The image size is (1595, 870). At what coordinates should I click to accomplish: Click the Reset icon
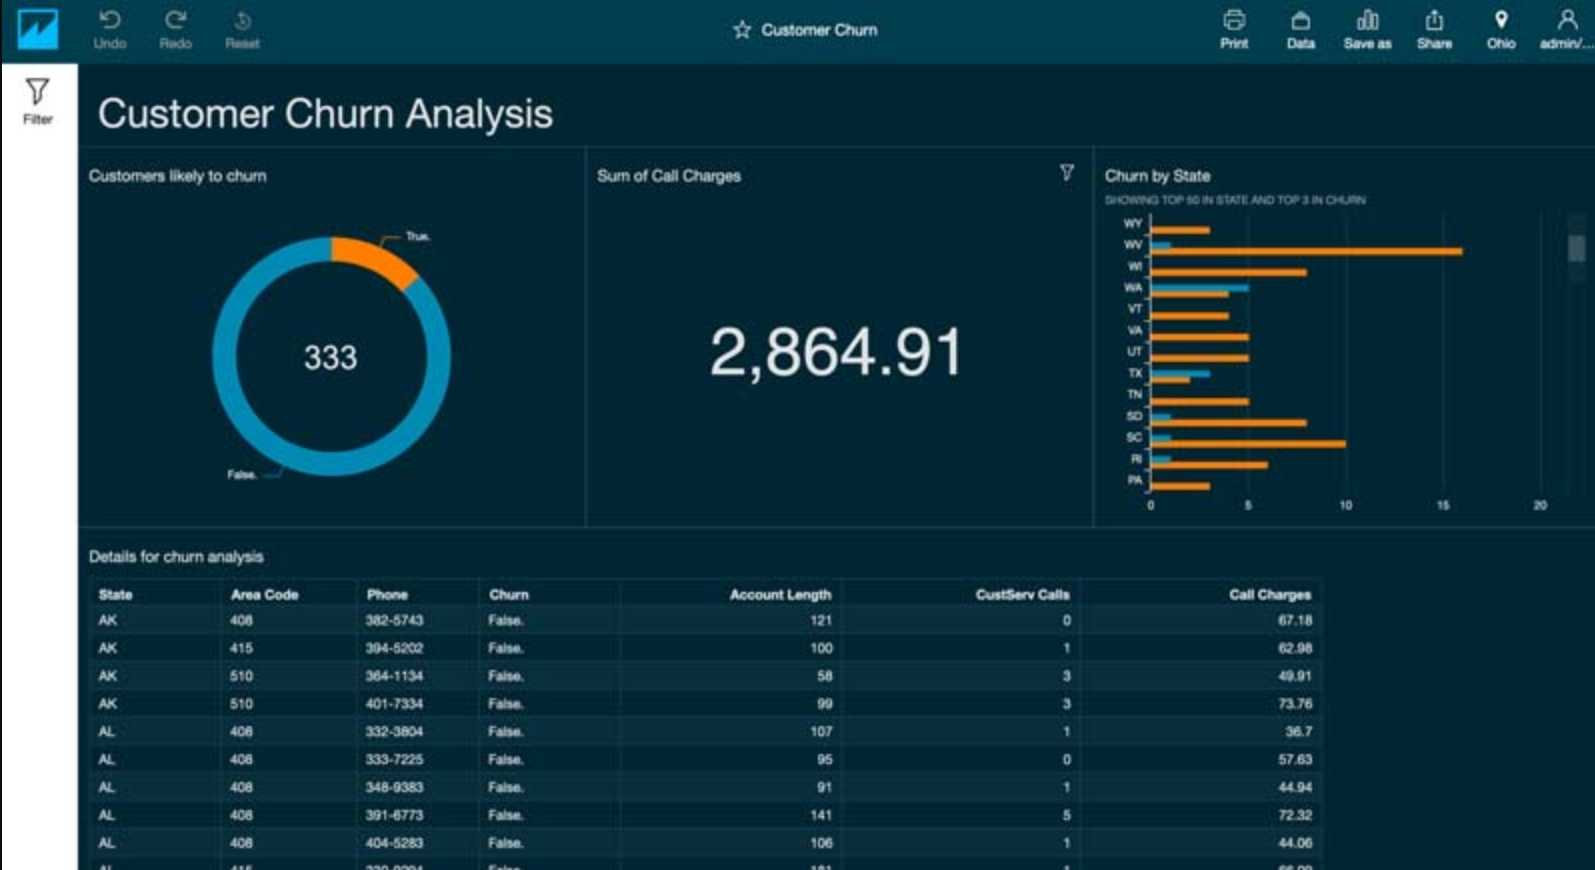click(242, 20)
